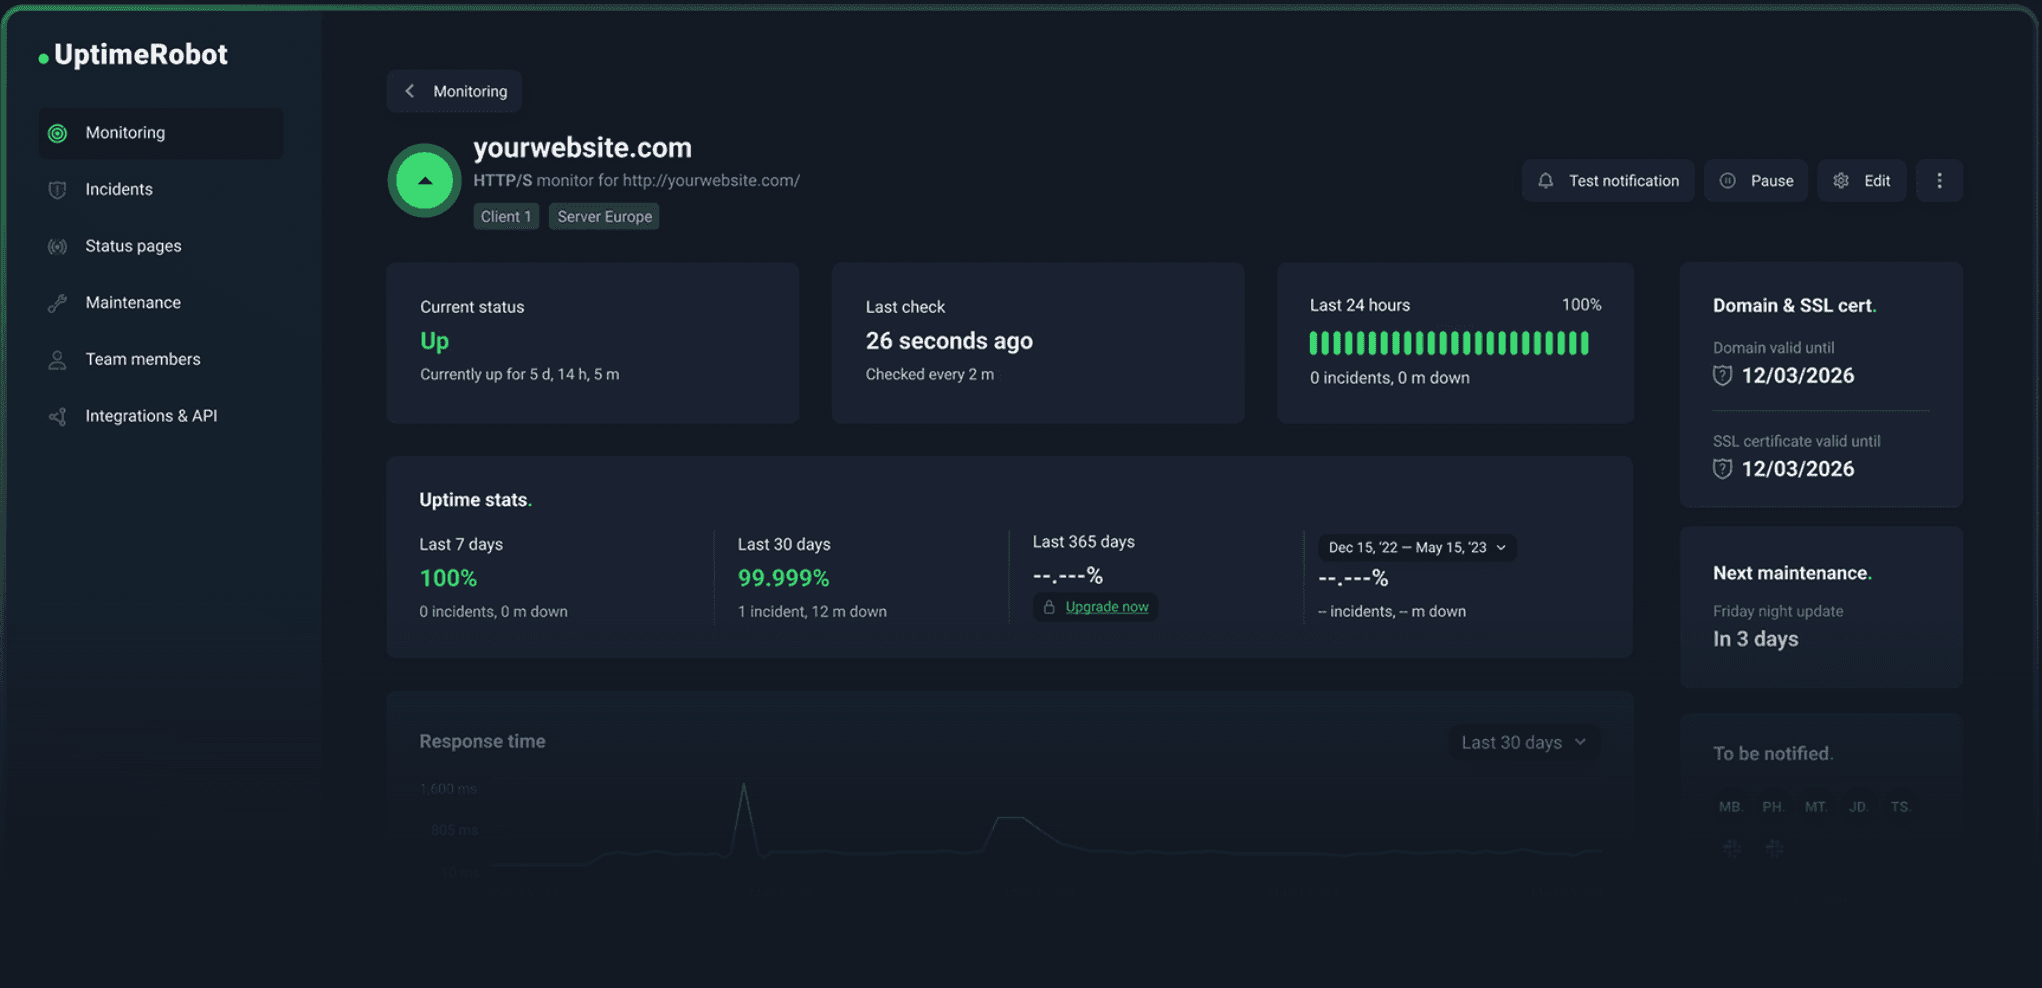The image size is (2042, 988).
Task: Go back using the Monitoring breadcrumb chevron
Action: (x=410, y=91)
